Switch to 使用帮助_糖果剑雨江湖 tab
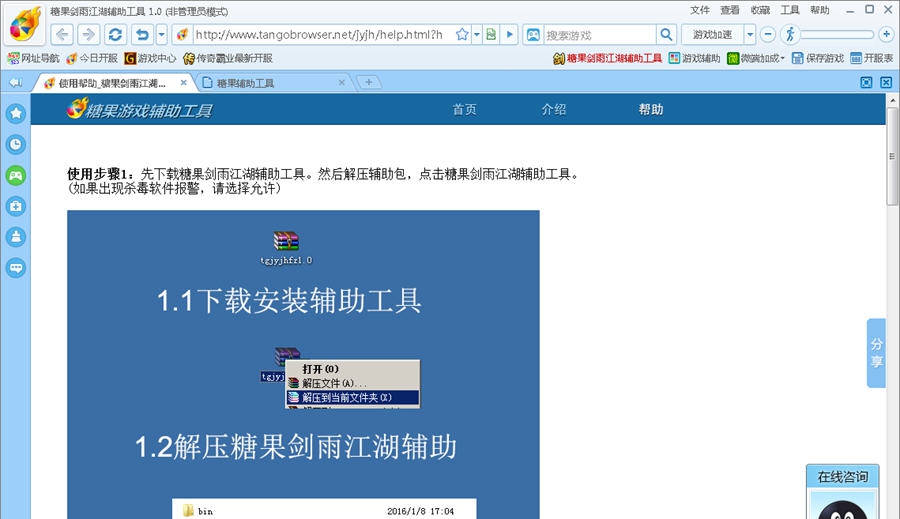Image resolution: width=900 pixels, height=519 pixels. pos(112,83)
